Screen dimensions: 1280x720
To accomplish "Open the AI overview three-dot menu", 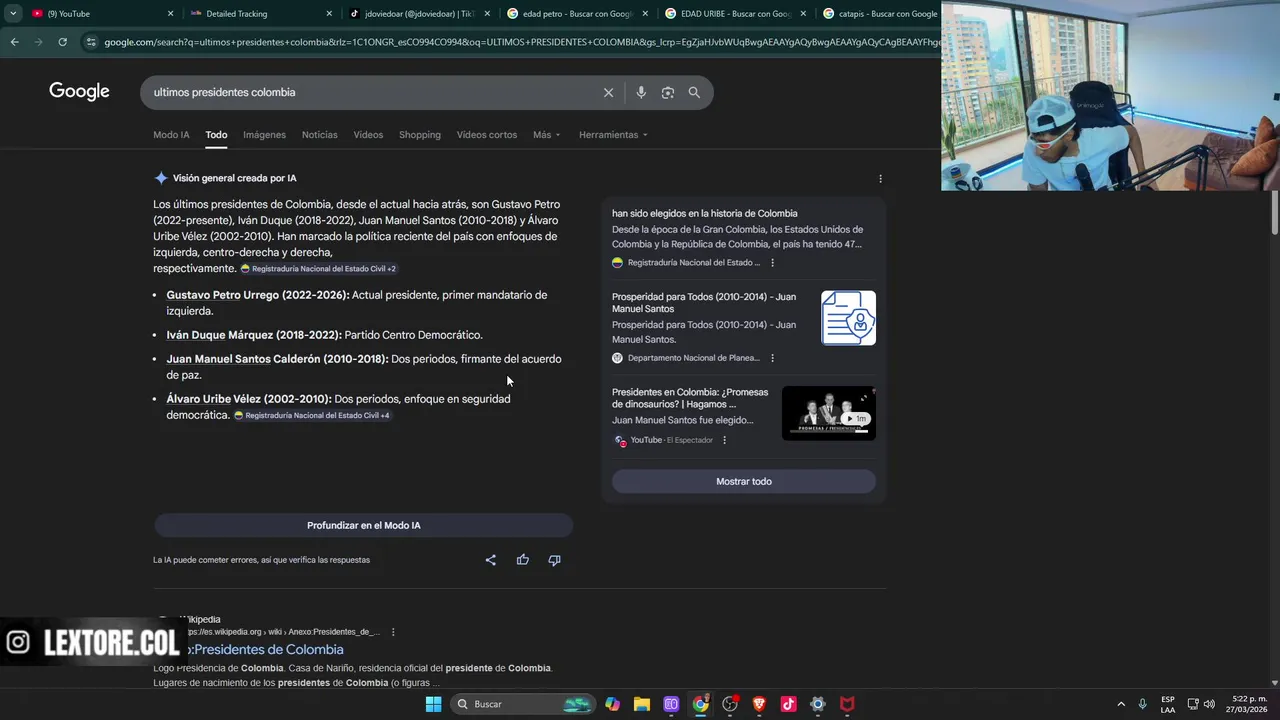I will point(880,178).
